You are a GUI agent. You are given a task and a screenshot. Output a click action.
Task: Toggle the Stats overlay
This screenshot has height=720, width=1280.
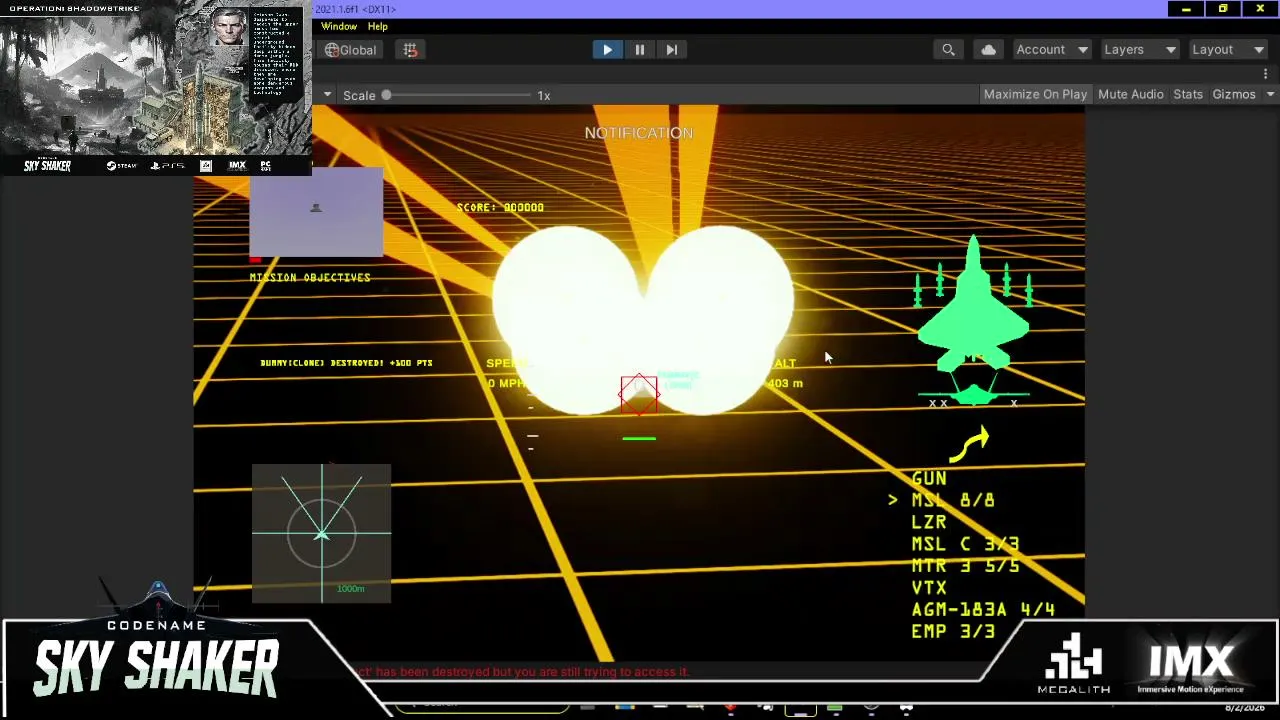click(1188, 94)
